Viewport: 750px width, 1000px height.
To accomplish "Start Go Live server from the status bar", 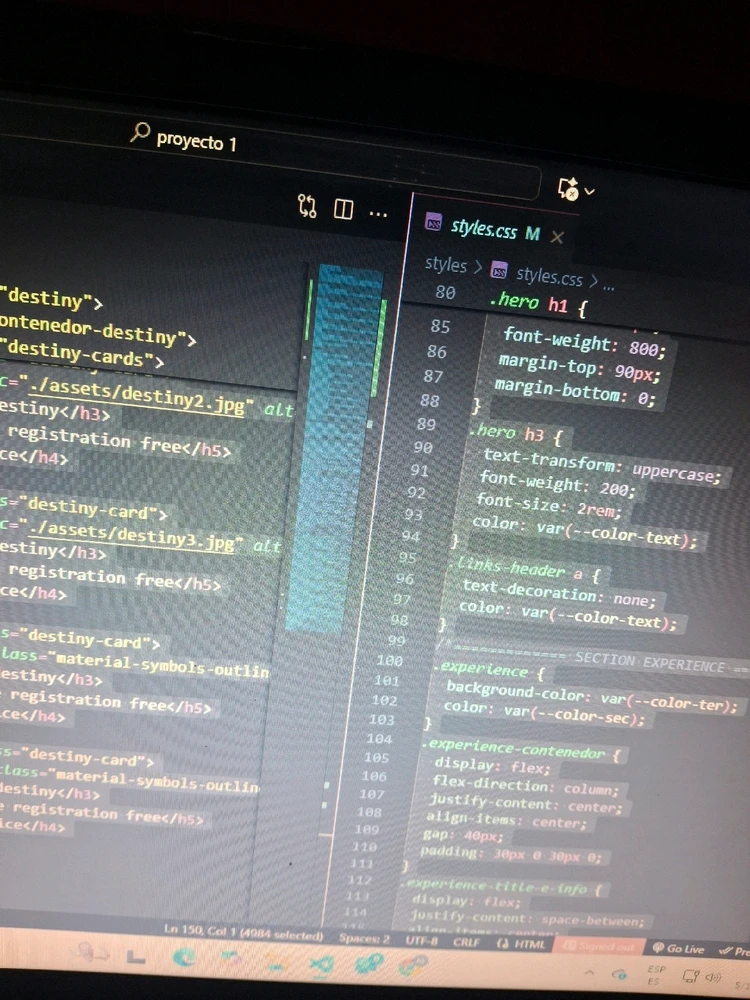I will [x=679, y=948].
